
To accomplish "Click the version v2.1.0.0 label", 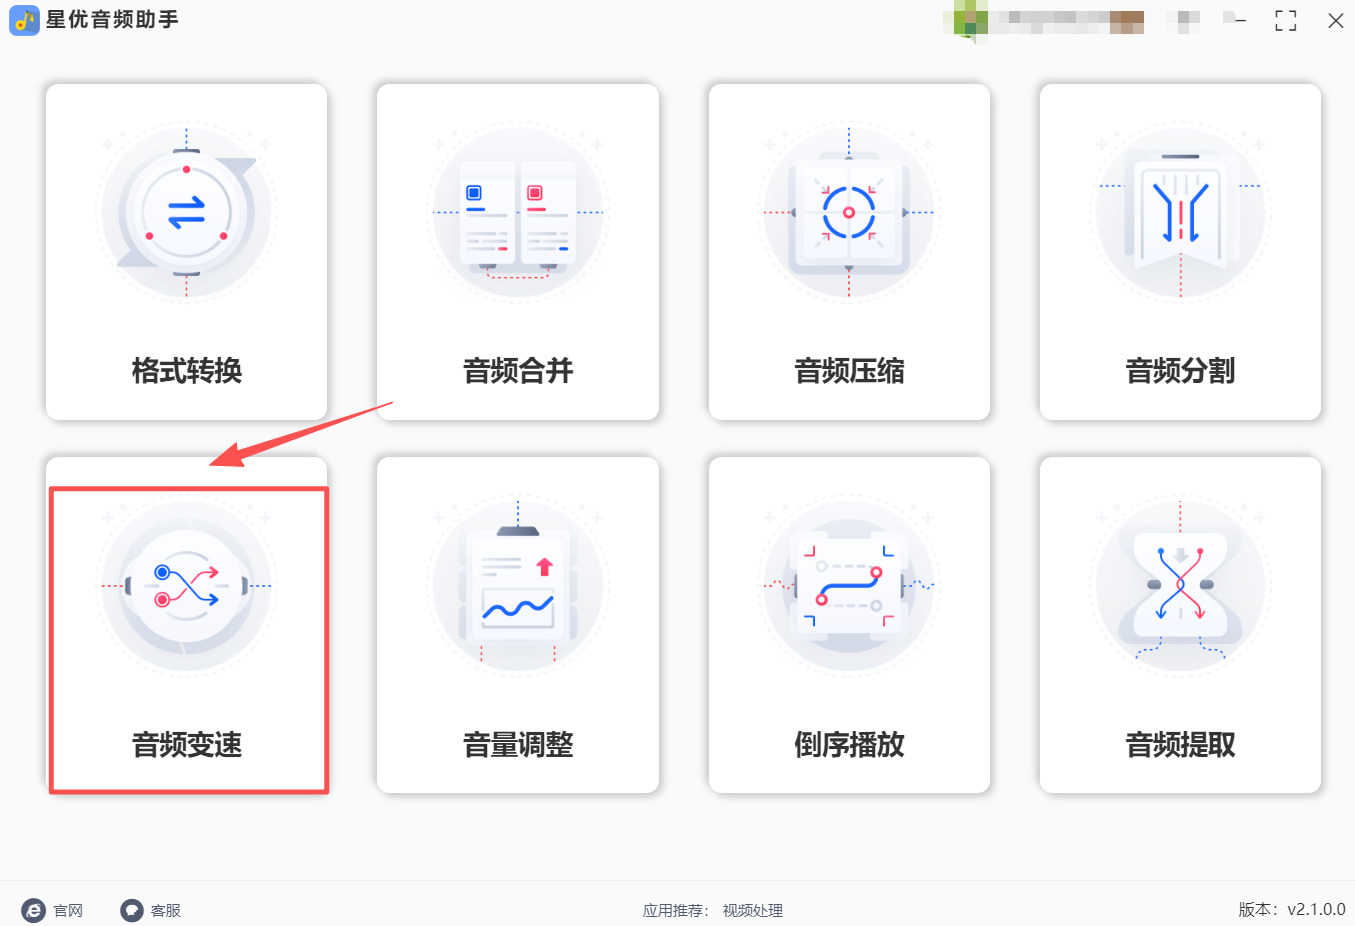I will [x=1292, y=910].
